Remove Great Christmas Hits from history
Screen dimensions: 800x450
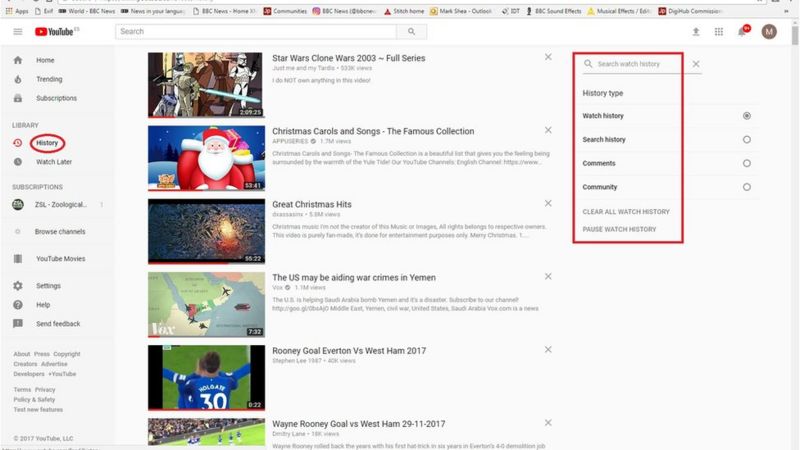click(x=548, y=203)
